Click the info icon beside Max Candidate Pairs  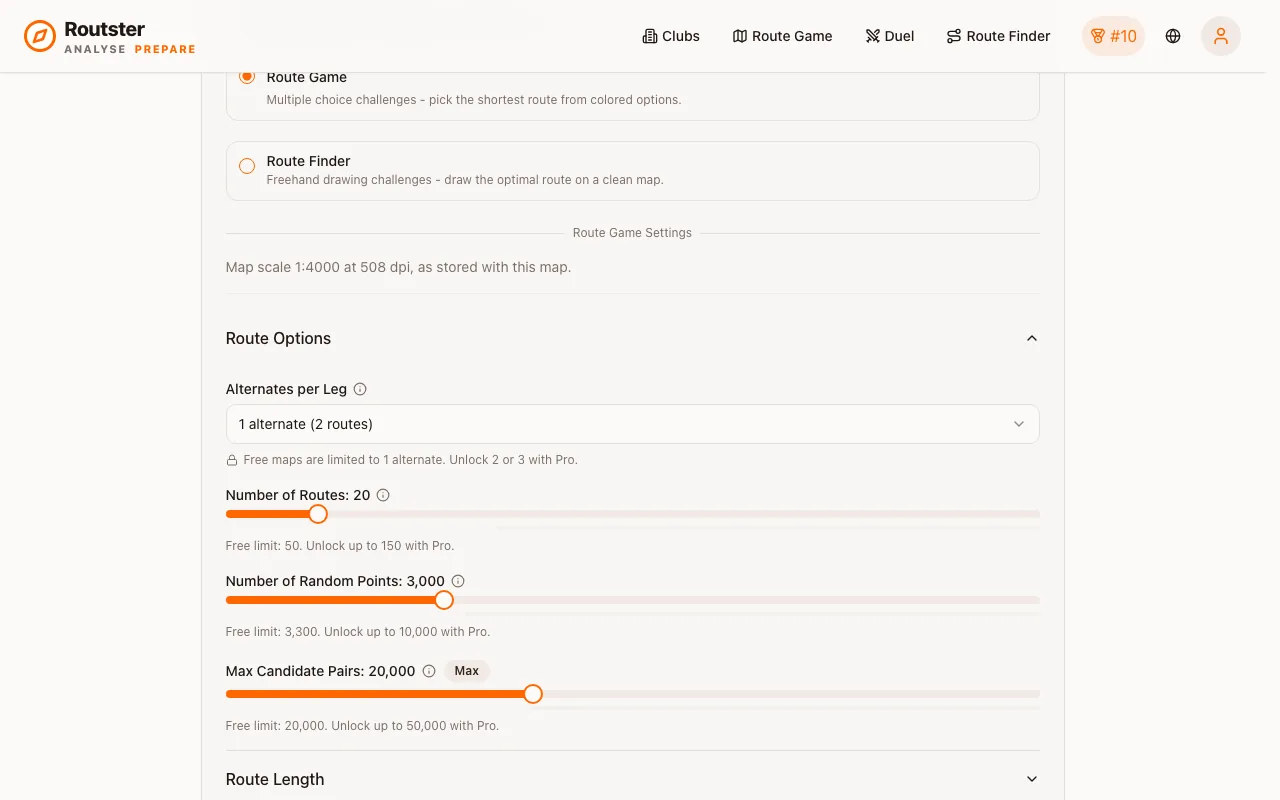(429, 671)
